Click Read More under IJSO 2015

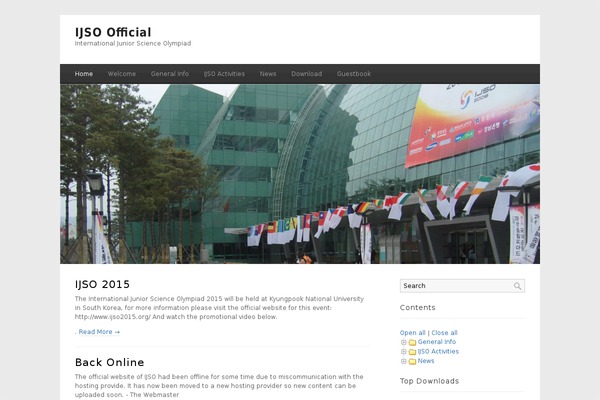pos(99,332)
